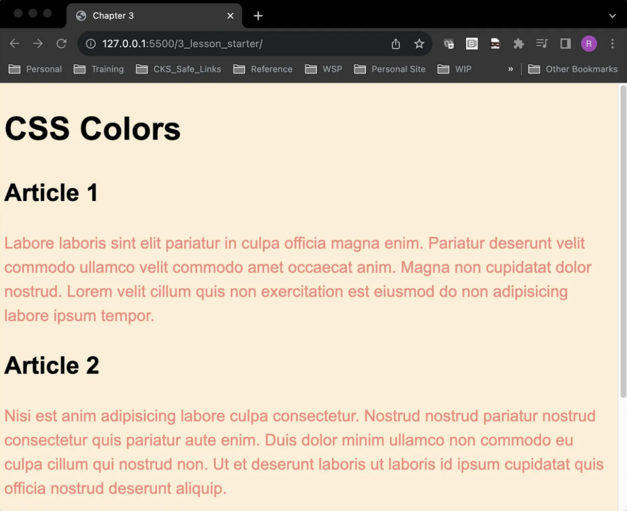Select the Chapter 3 tab

154,16
